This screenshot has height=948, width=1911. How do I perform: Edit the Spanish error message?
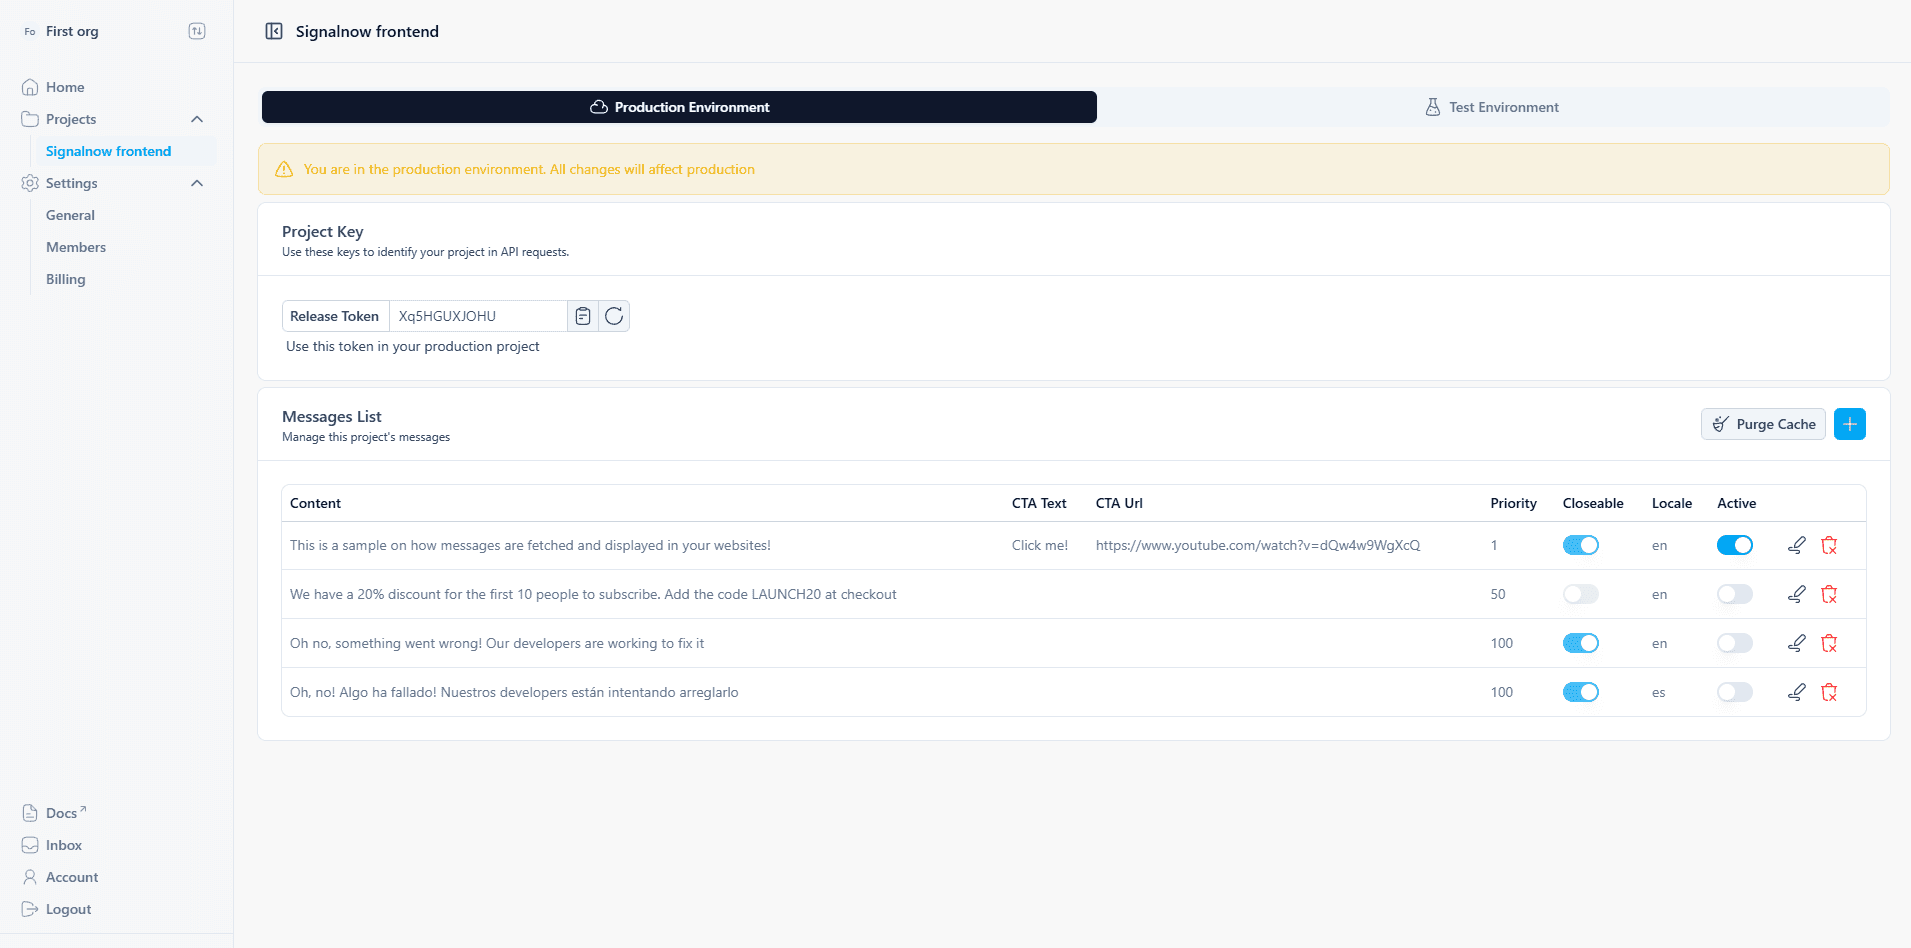[x=1796, y=691]
